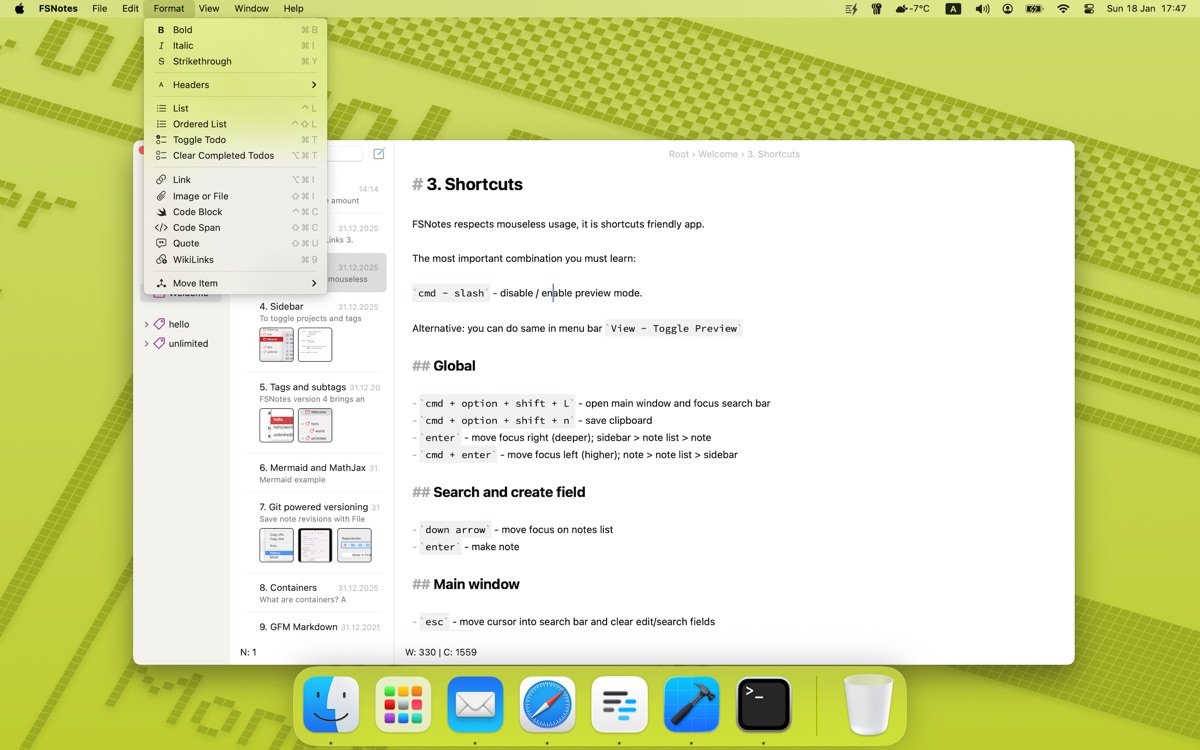The height and width of the screenshot is (750, 1200).
Task: Open the File menu
Action: coord(100,8)
